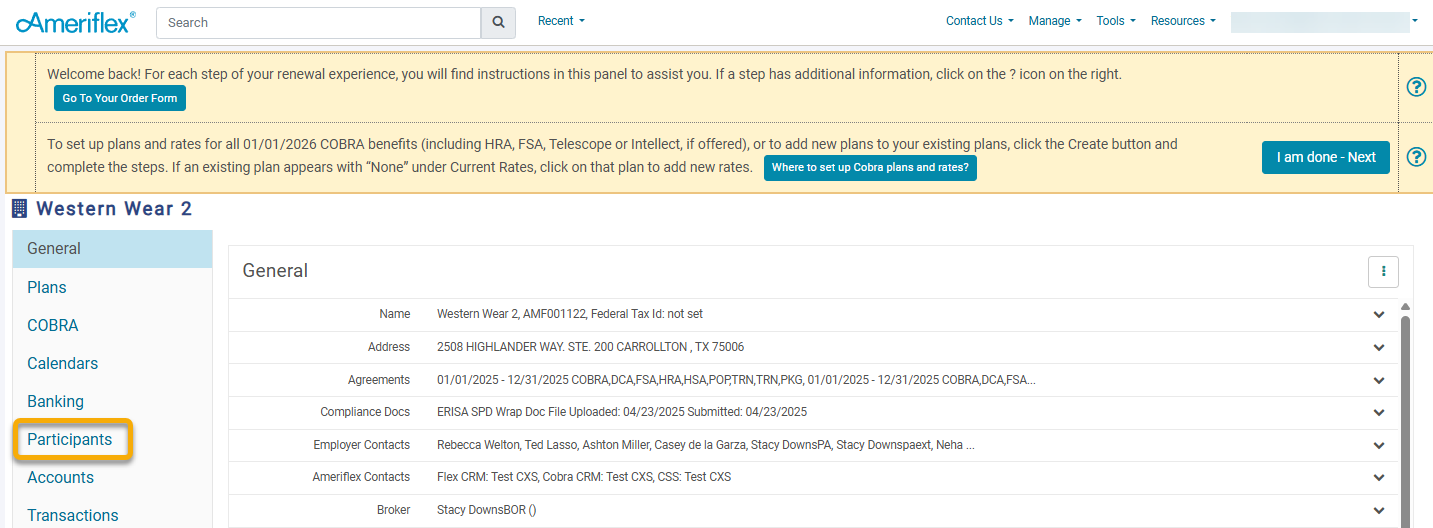
Task: Click the I am done - Next button
Action: (1326, 157)
